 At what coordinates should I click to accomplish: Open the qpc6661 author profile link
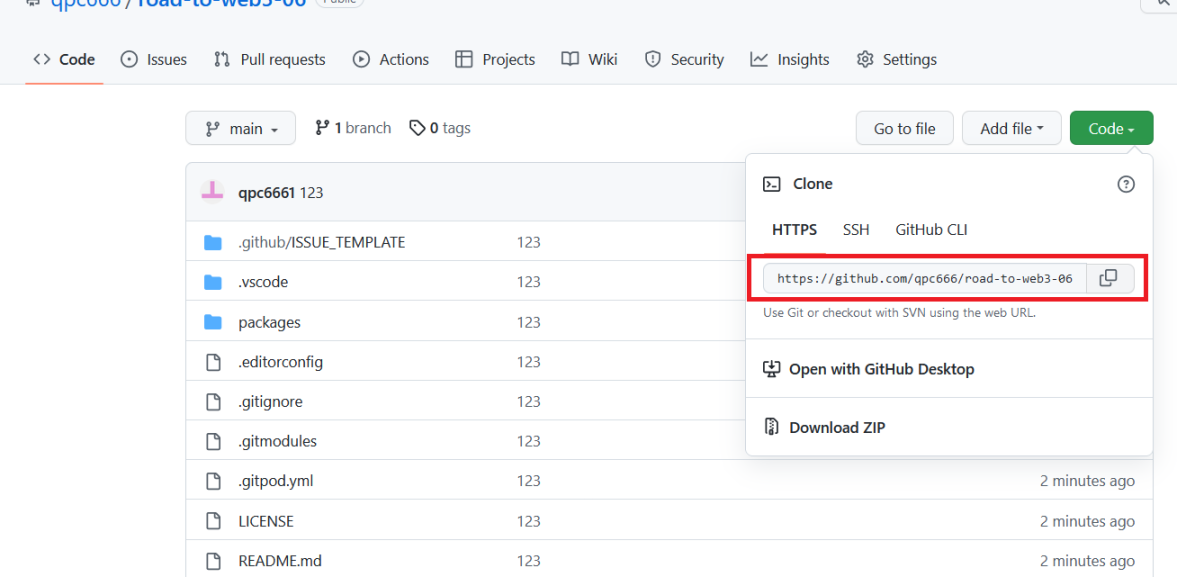(266, 193)
